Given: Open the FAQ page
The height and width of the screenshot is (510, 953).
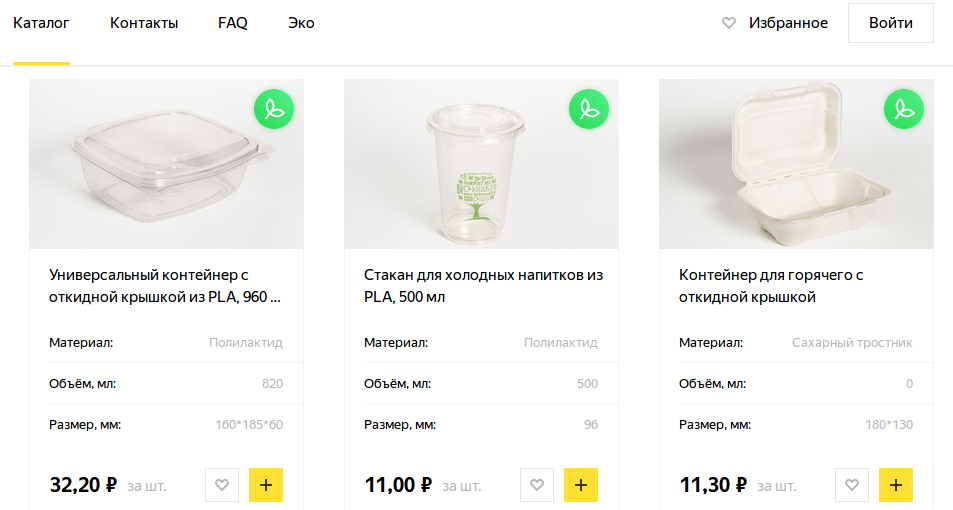Looking at the screenshot, I should pos(233,23).
